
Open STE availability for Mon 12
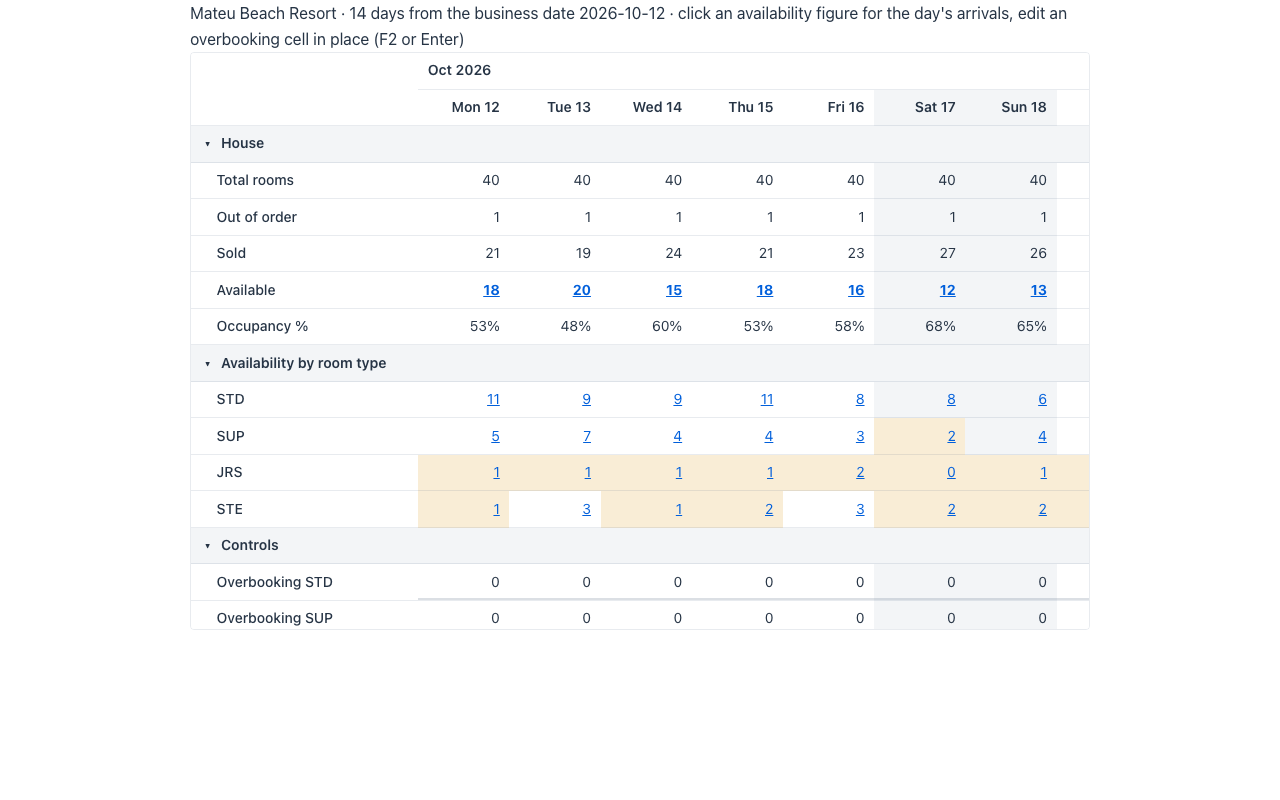(x=496, y=509)
